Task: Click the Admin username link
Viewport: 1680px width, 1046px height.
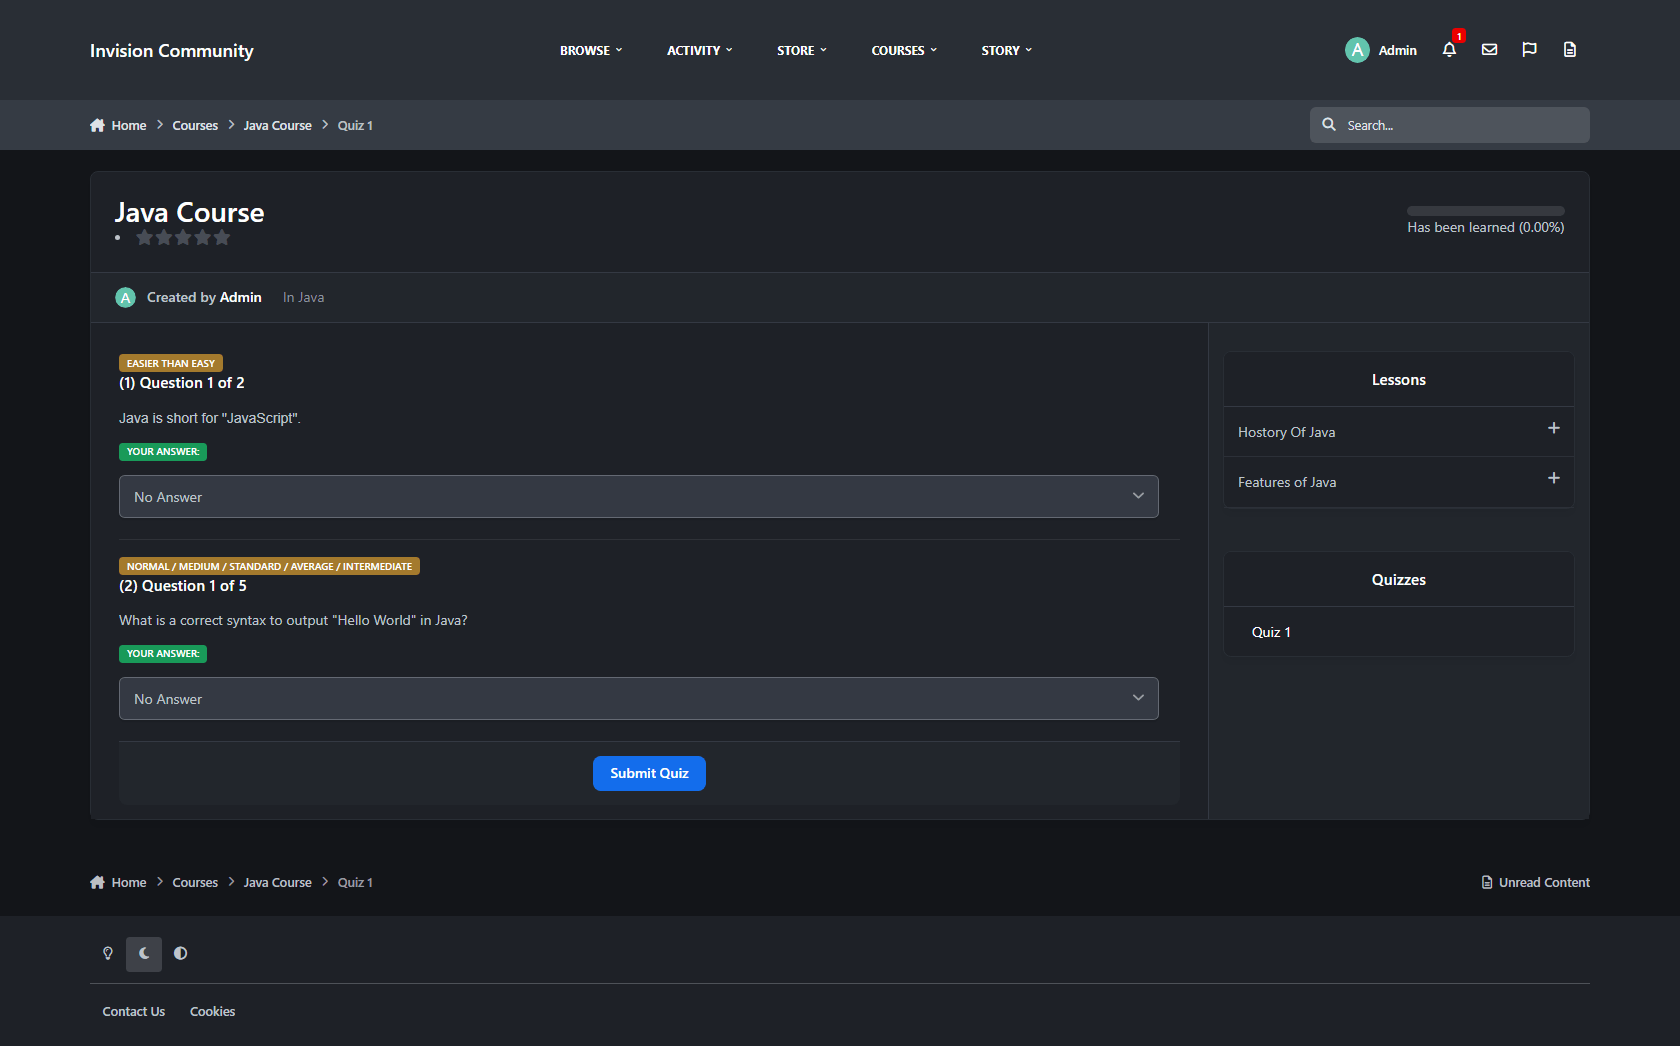Action: point(1397,50)
